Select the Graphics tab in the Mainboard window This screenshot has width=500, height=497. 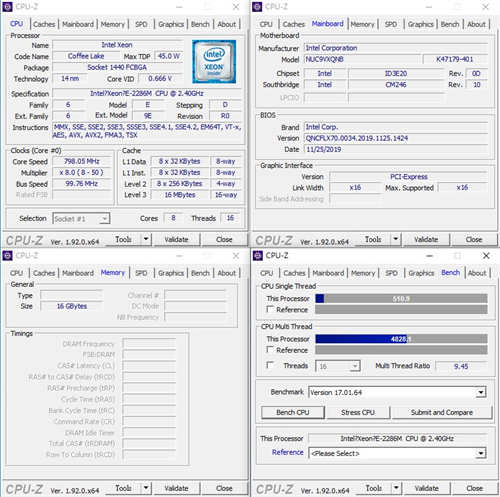[420, 24]
